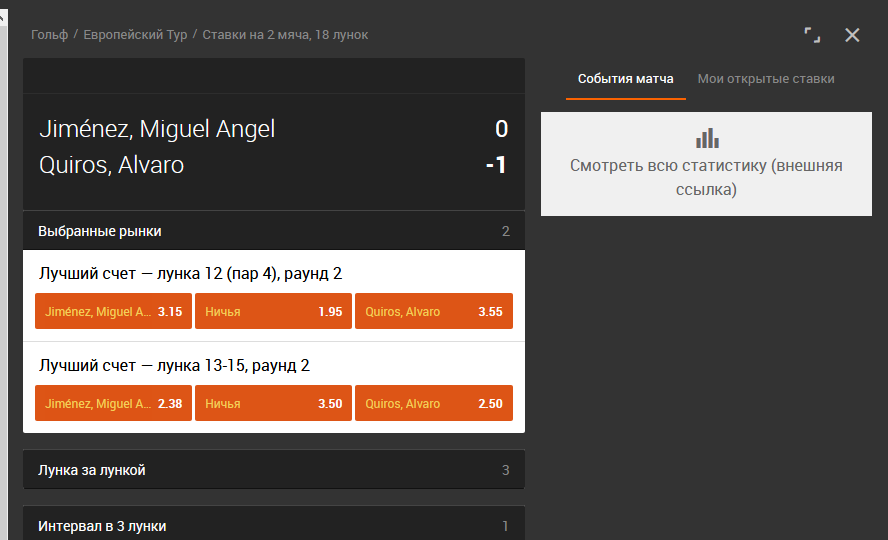Pick Quiros, Alvaro at 3.55 odds
This screenshot has height=540, width=888.
pyautogui.click(x=434, y=311)
